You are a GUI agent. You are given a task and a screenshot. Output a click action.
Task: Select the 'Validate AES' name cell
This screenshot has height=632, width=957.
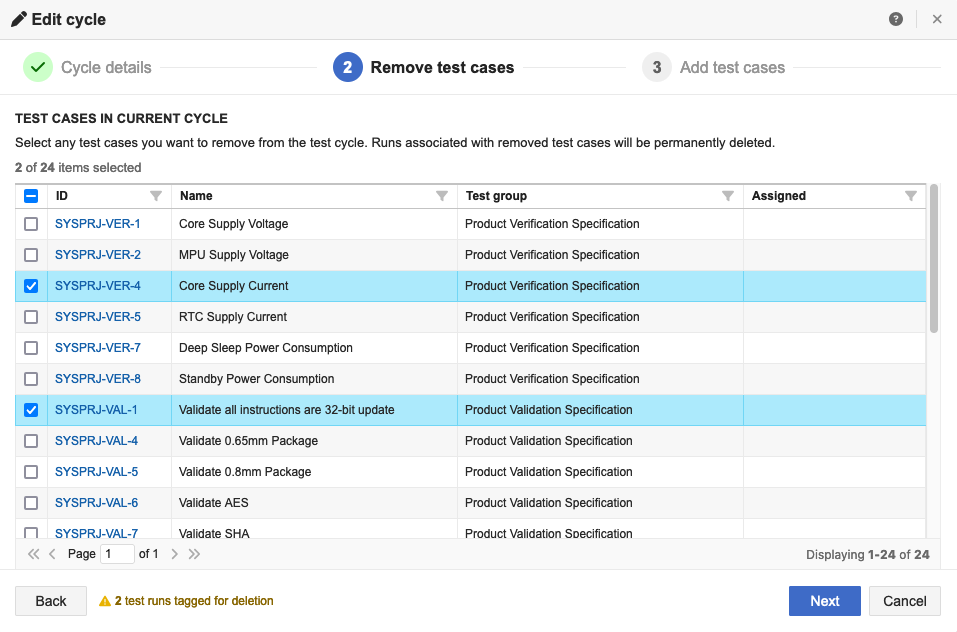[314, 503]
